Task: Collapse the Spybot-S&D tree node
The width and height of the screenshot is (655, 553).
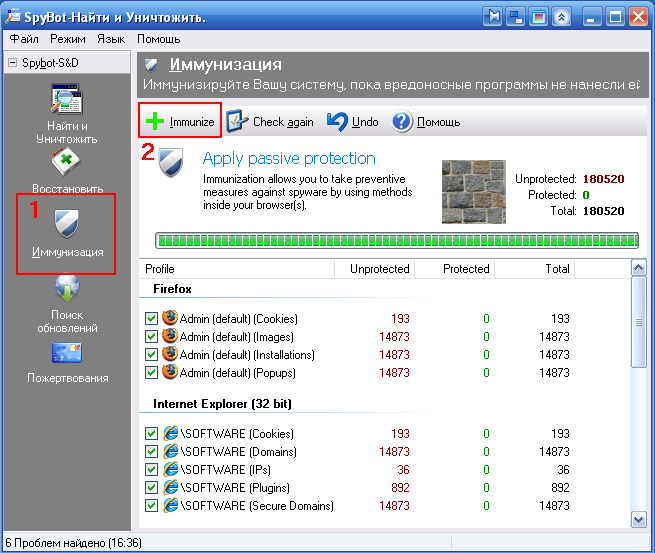Action: point(13,63)
